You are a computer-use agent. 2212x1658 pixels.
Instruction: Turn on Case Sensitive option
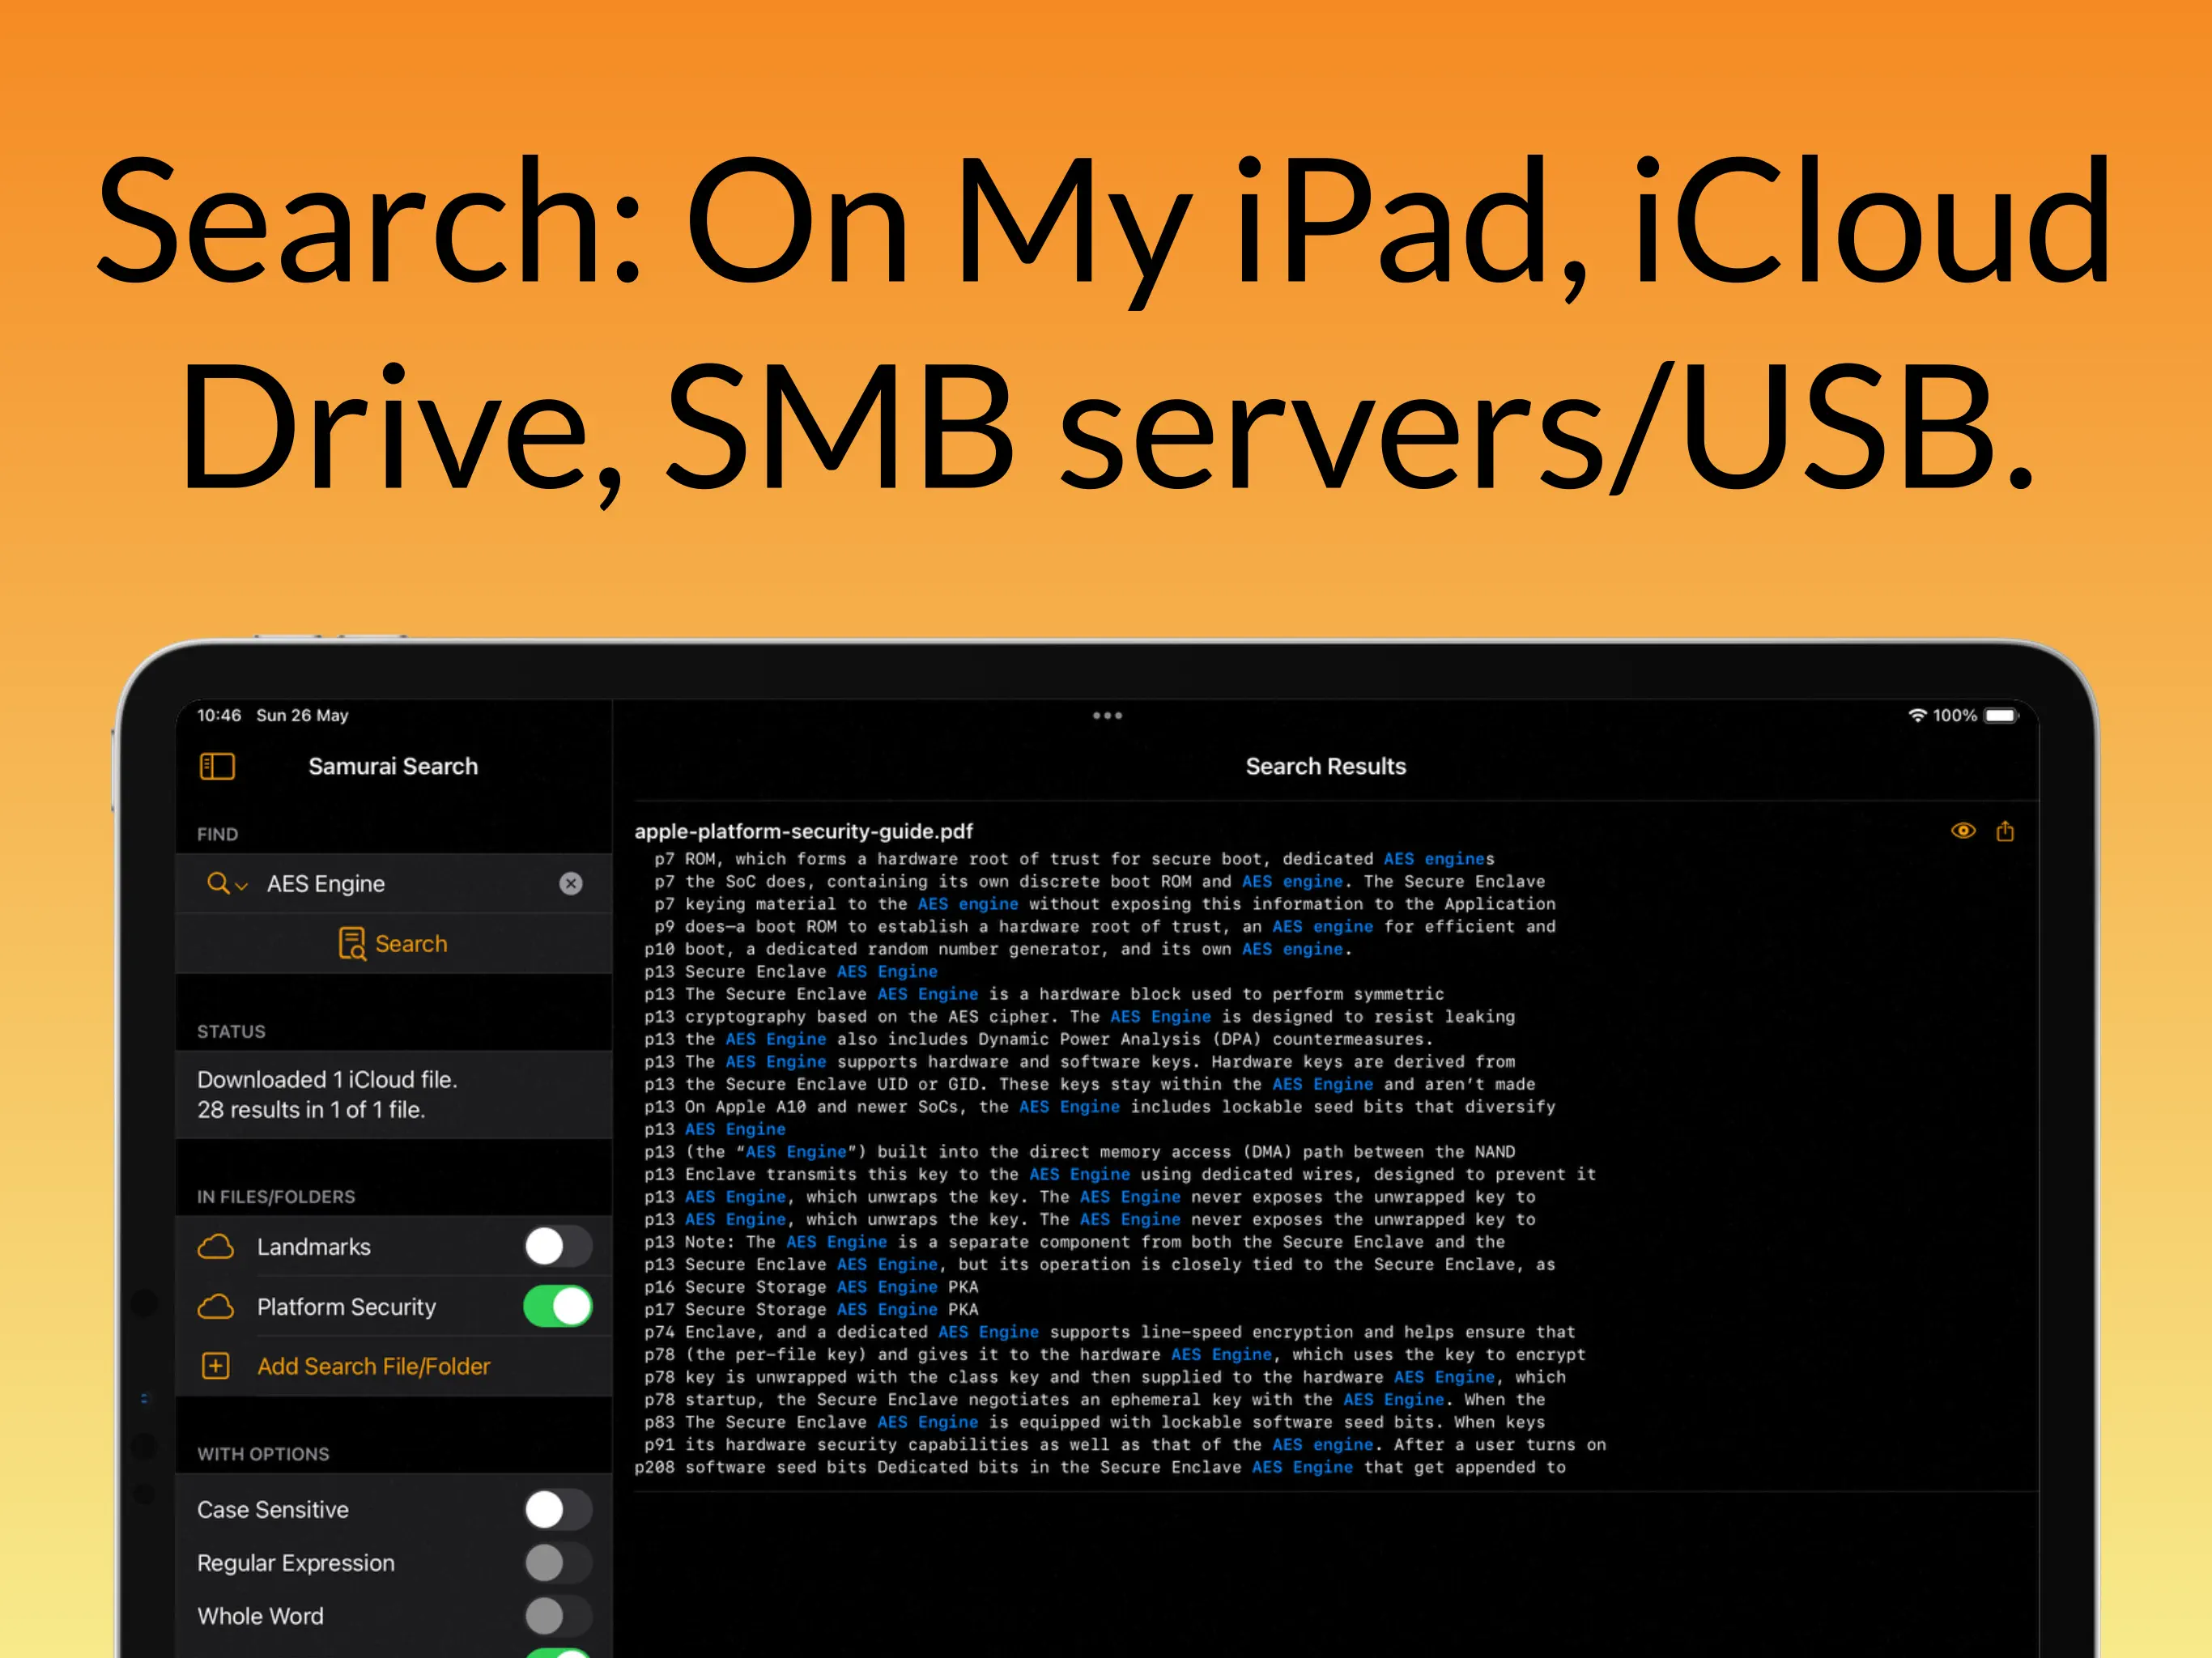pos(557,1509)
